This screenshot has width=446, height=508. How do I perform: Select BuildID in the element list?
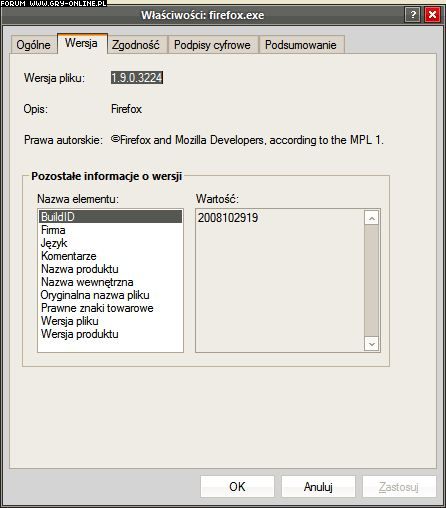pos(110,217)
